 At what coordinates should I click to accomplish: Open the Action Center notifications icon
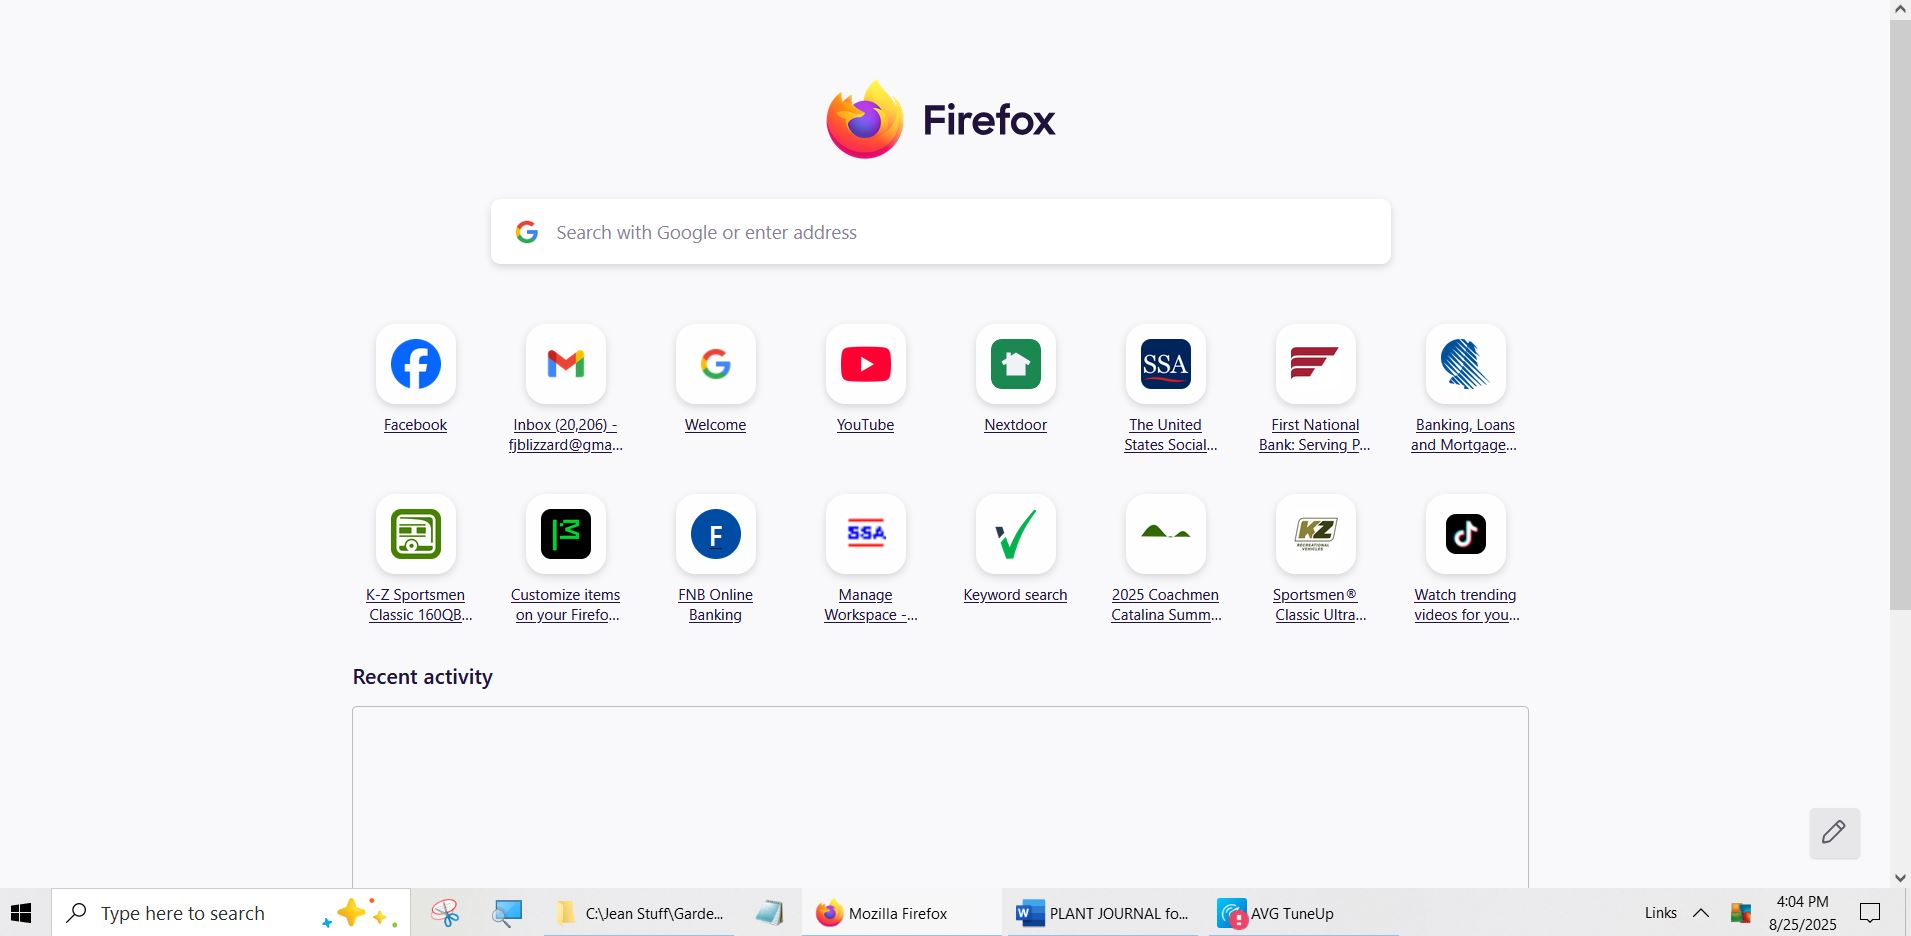[x=1870, y=913]
